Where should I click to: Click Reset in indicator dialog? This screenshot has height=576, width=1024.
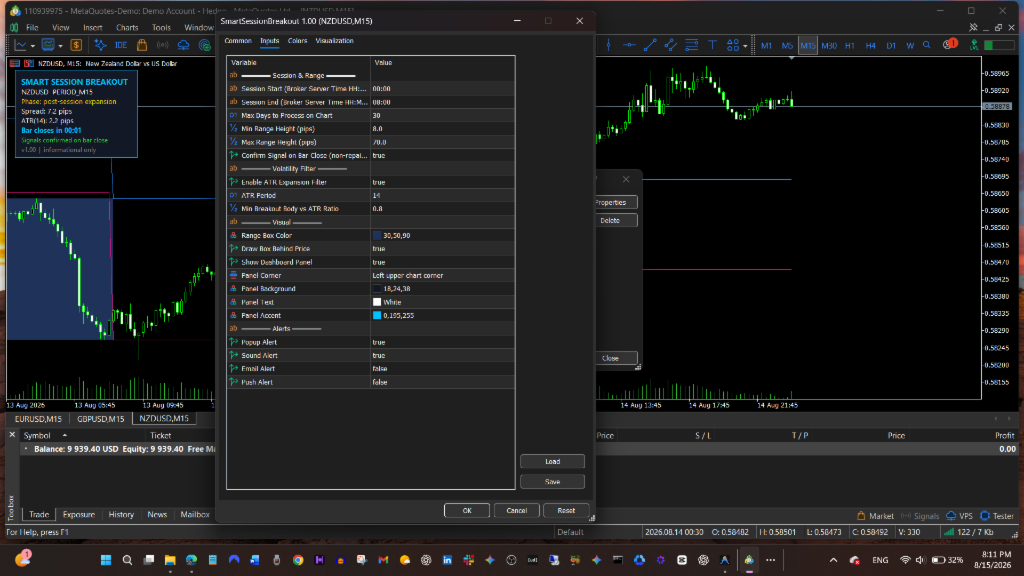point(566,511)
